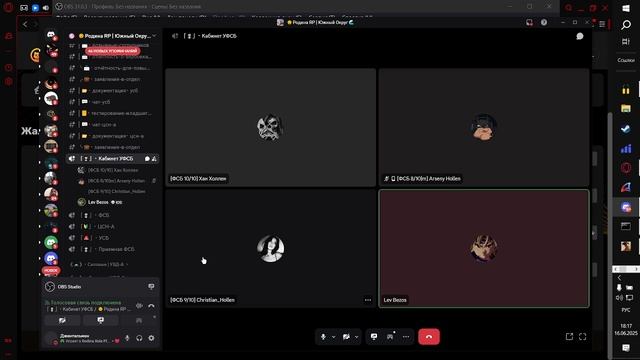Open the blue Discord-logo server icon

coord(51,258)
